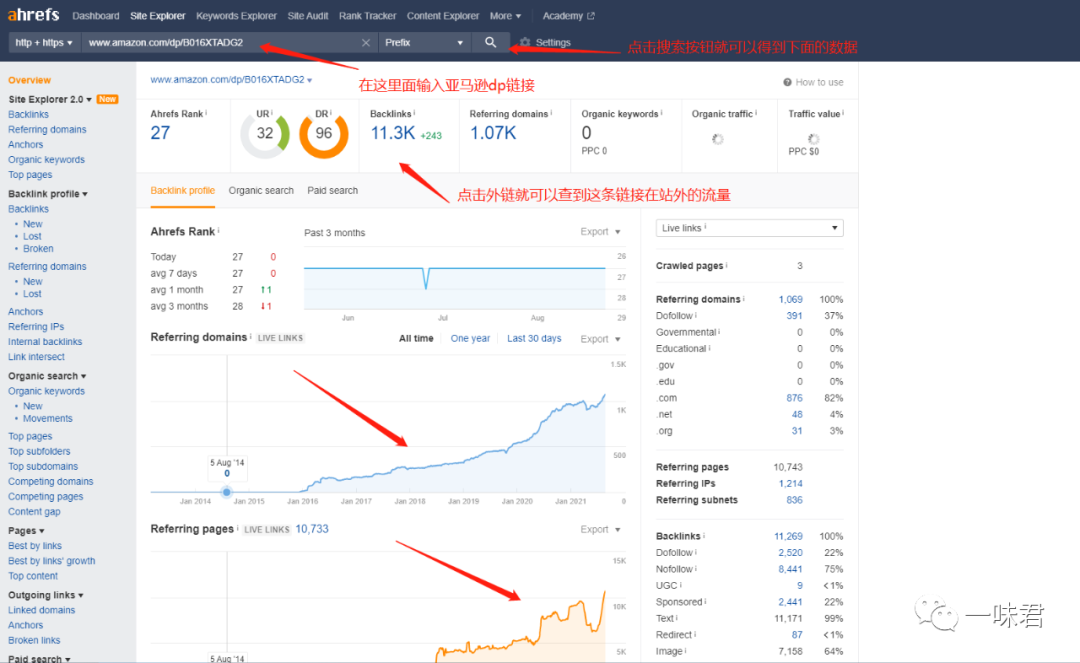
Task: Open the More menu dropdown
Action: 505,16
